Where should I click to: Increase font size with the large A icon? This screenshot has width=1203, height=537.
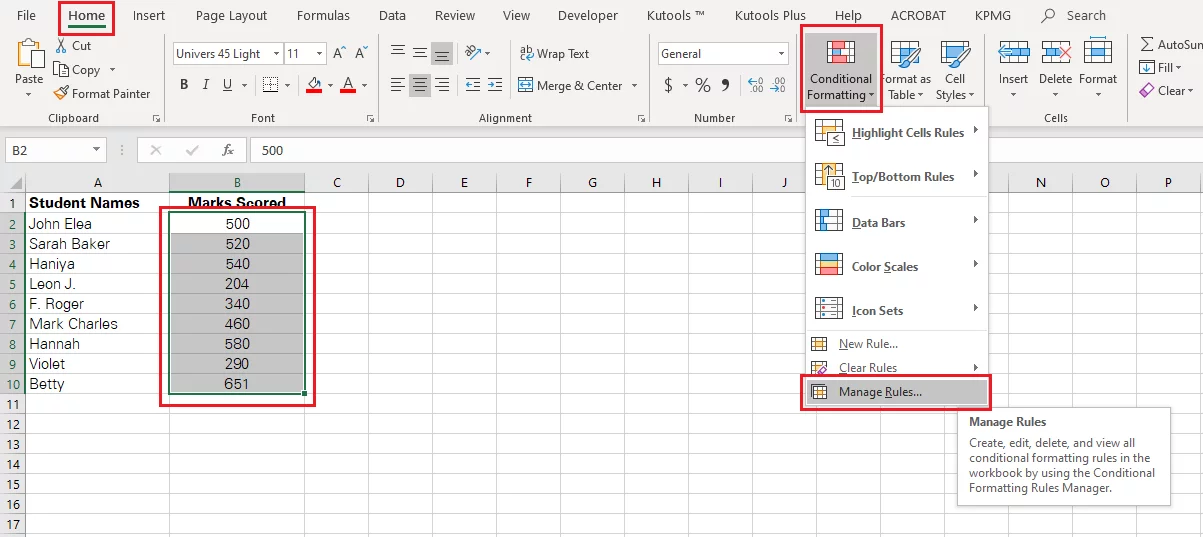(340, 54)
